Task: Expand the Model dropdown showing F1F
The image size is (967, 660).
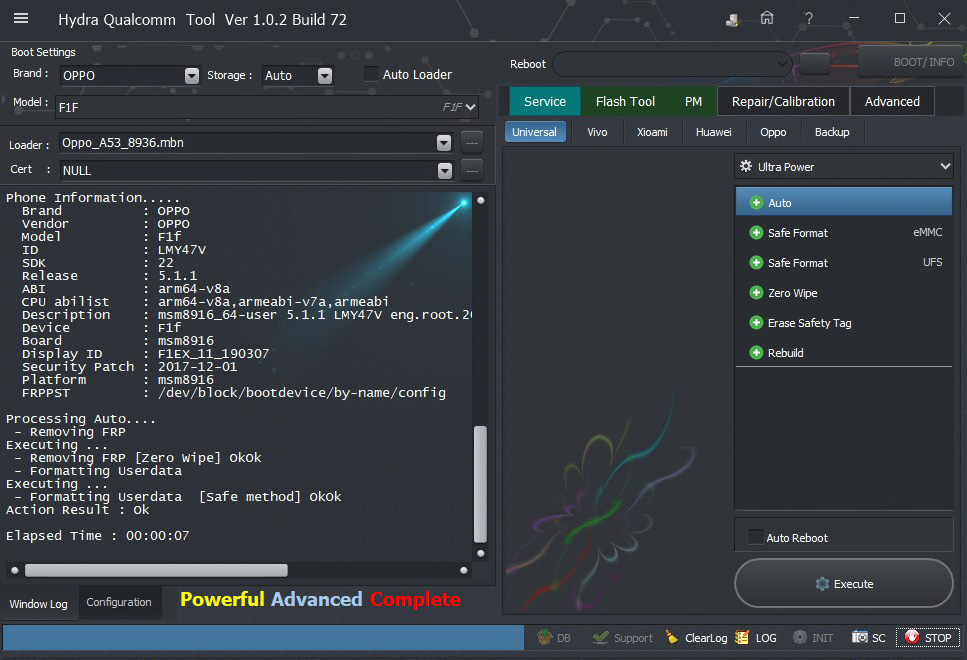Action: point(471,107)
